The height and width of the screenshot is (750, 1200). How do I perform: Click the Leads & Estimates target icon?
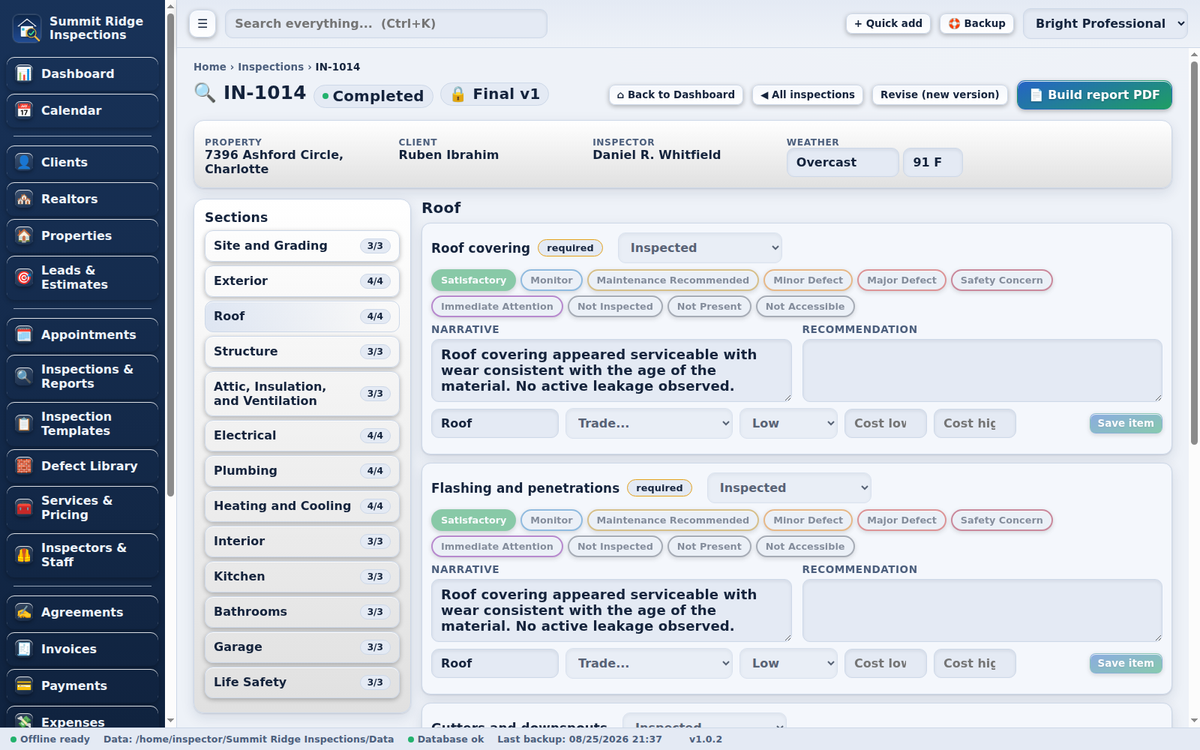24,277
